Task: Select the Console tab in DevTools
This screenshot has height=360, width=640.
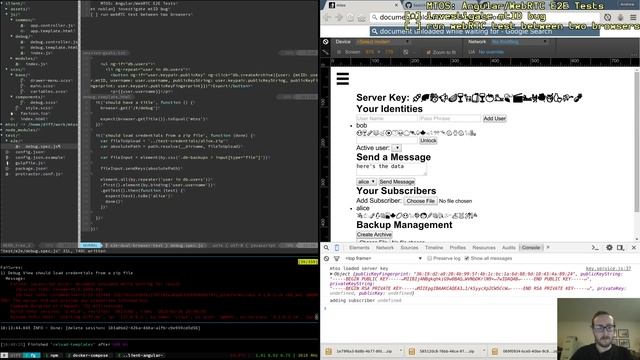Action: pyautogui.click(x=531, y=248)
